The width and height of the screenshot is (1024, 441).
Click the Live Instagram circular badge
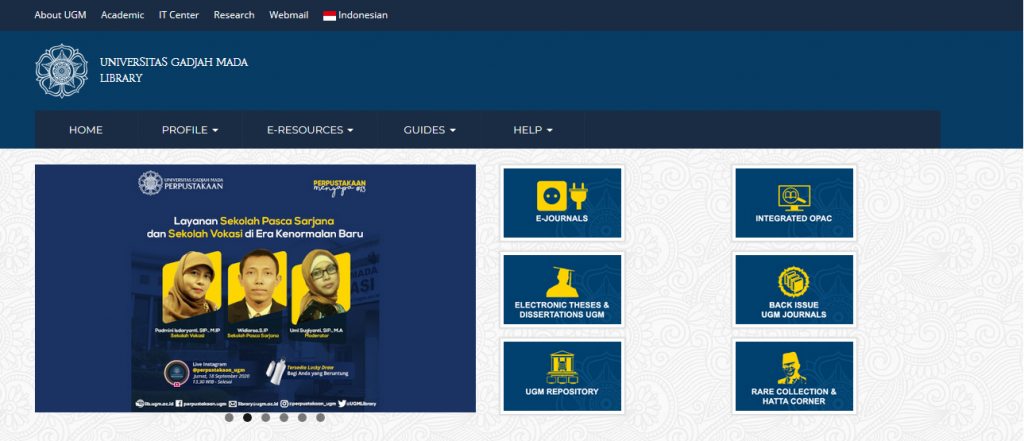[x=176, y=374]
